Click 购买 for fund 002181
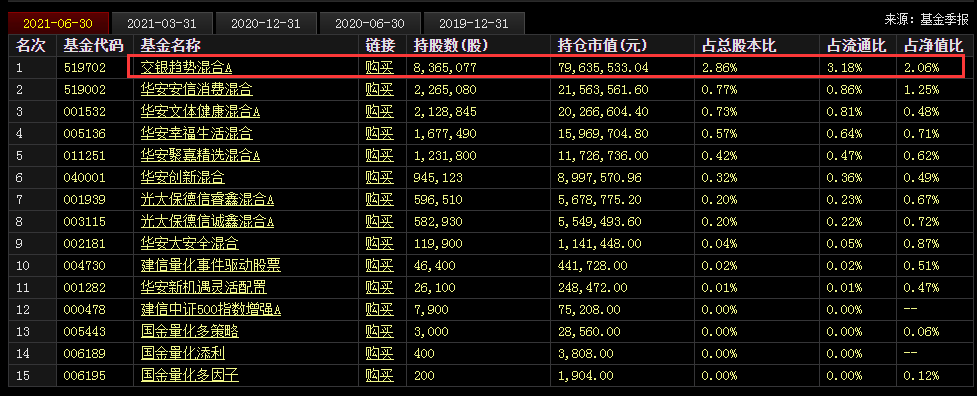The width and height of the screenshot is (977, 396). click(x=379, y=244)
